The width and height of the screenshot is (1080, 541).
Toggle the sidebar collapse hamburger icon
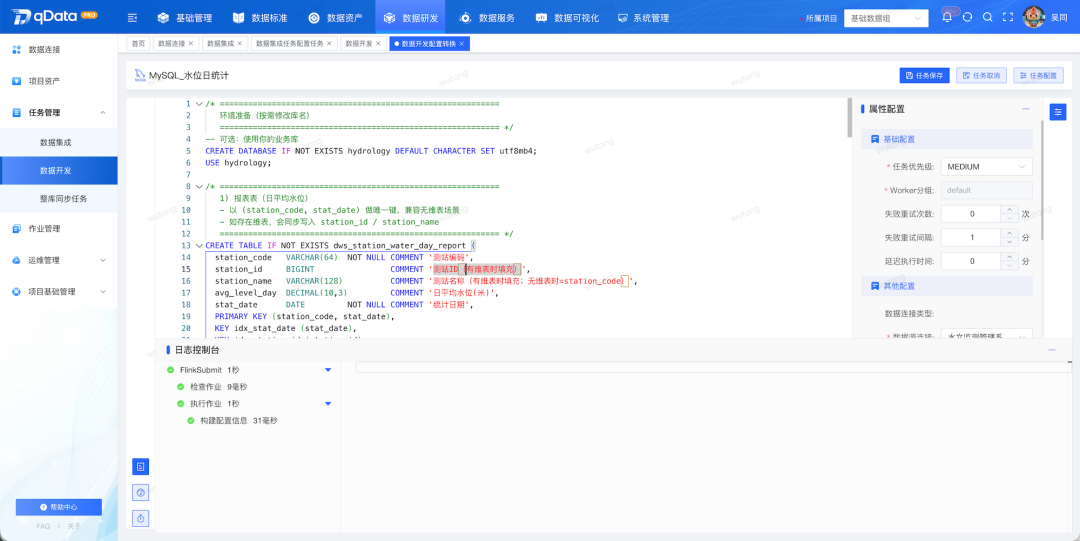pyautogui.click(x=132, y=18)
